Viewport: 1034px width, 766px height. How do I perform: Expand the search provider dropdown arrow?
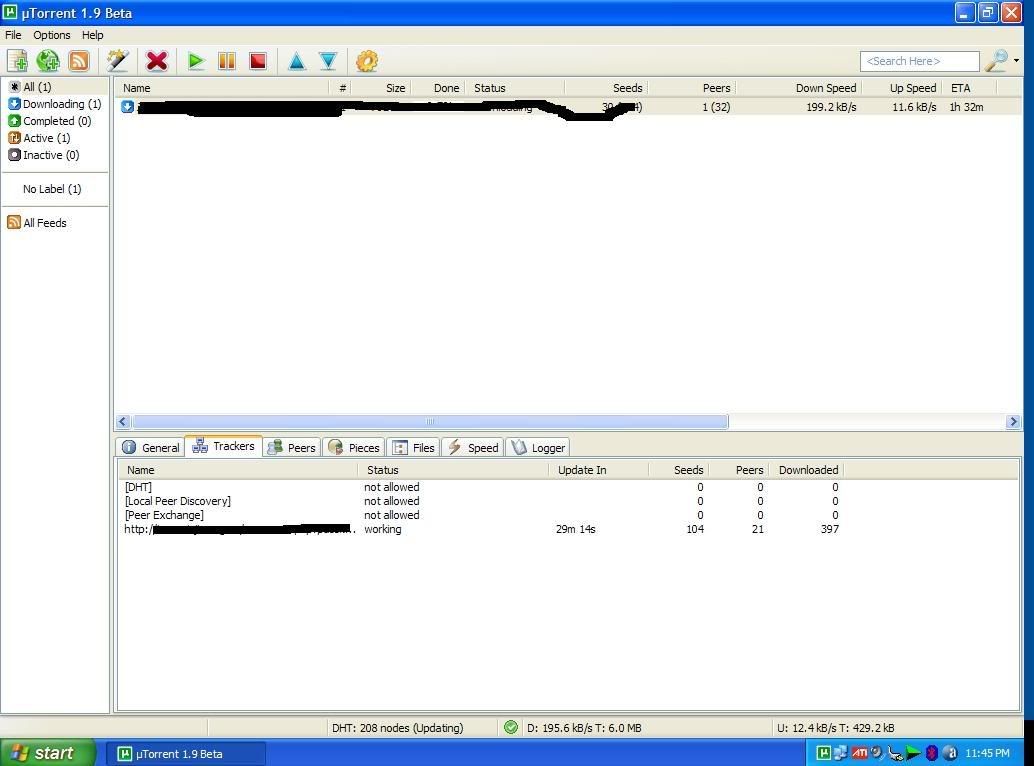[x=1016, y=61]
